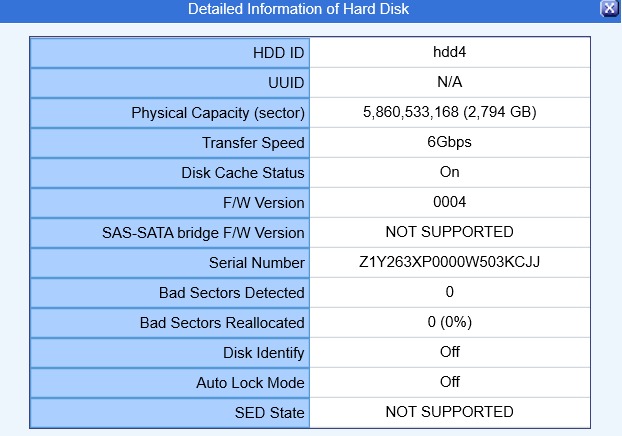The image size is (622, 436).
Task: Click the dialog title 'Detailed Information of Hard Disk'
Action: click(298, 9)
